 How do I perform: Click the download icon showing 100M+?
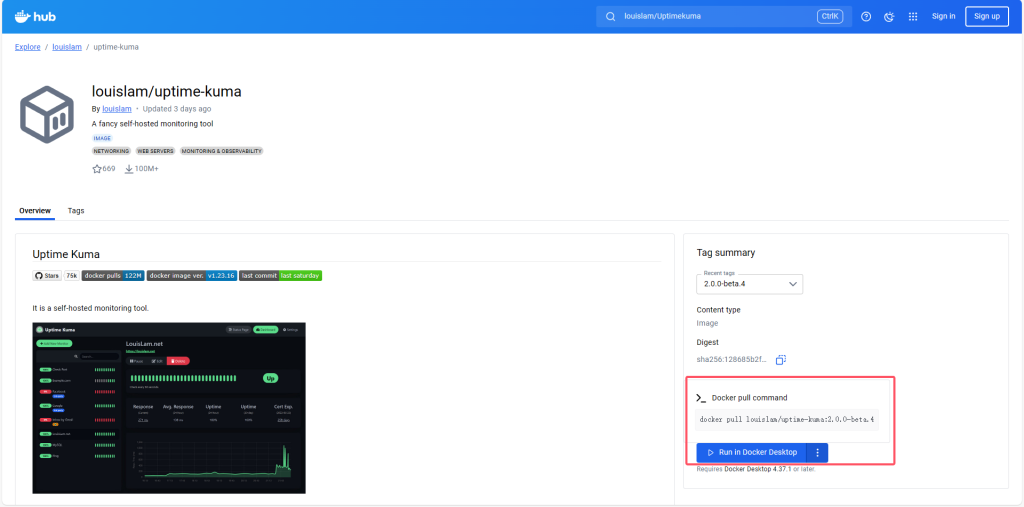pos(129,169)
